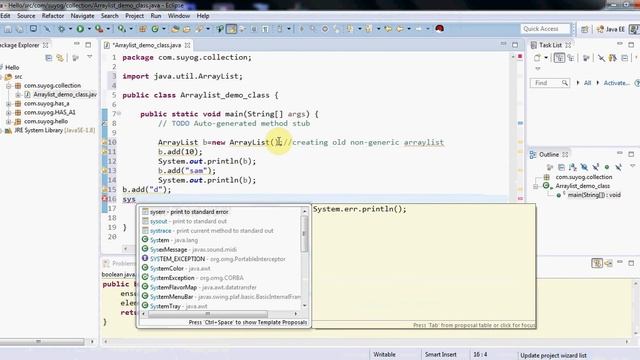Select main(String[]) : void in Outline
This screenshot has width=640, height=360.
(x=593, y=195)
